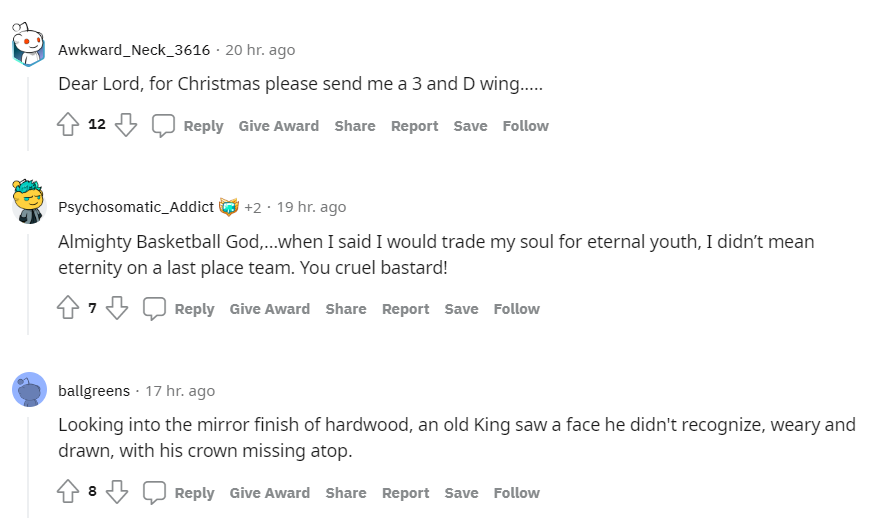Click the 19 hr. ago timestamp
The width and height of the screenshot is (887, 527).
click(311, 207)
